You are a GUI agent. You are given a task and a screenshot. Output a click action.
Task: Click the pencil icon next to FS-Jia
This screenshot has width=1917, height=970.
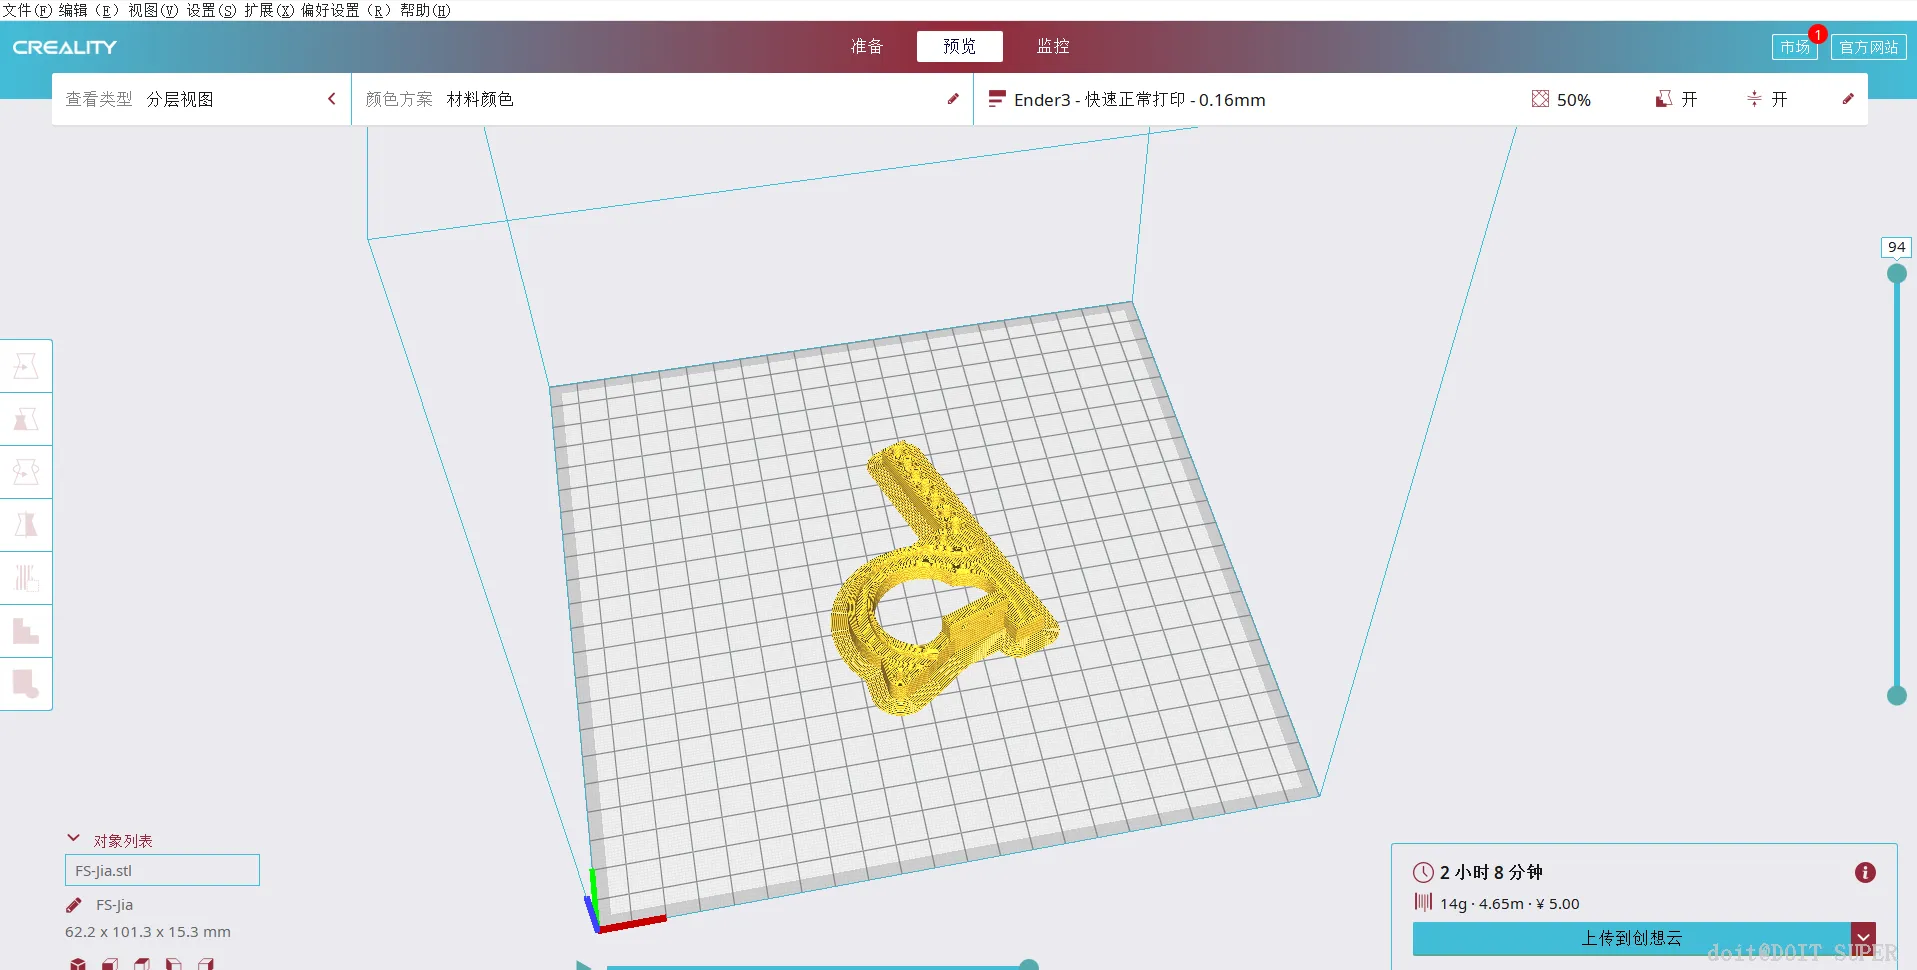[74, 905]
